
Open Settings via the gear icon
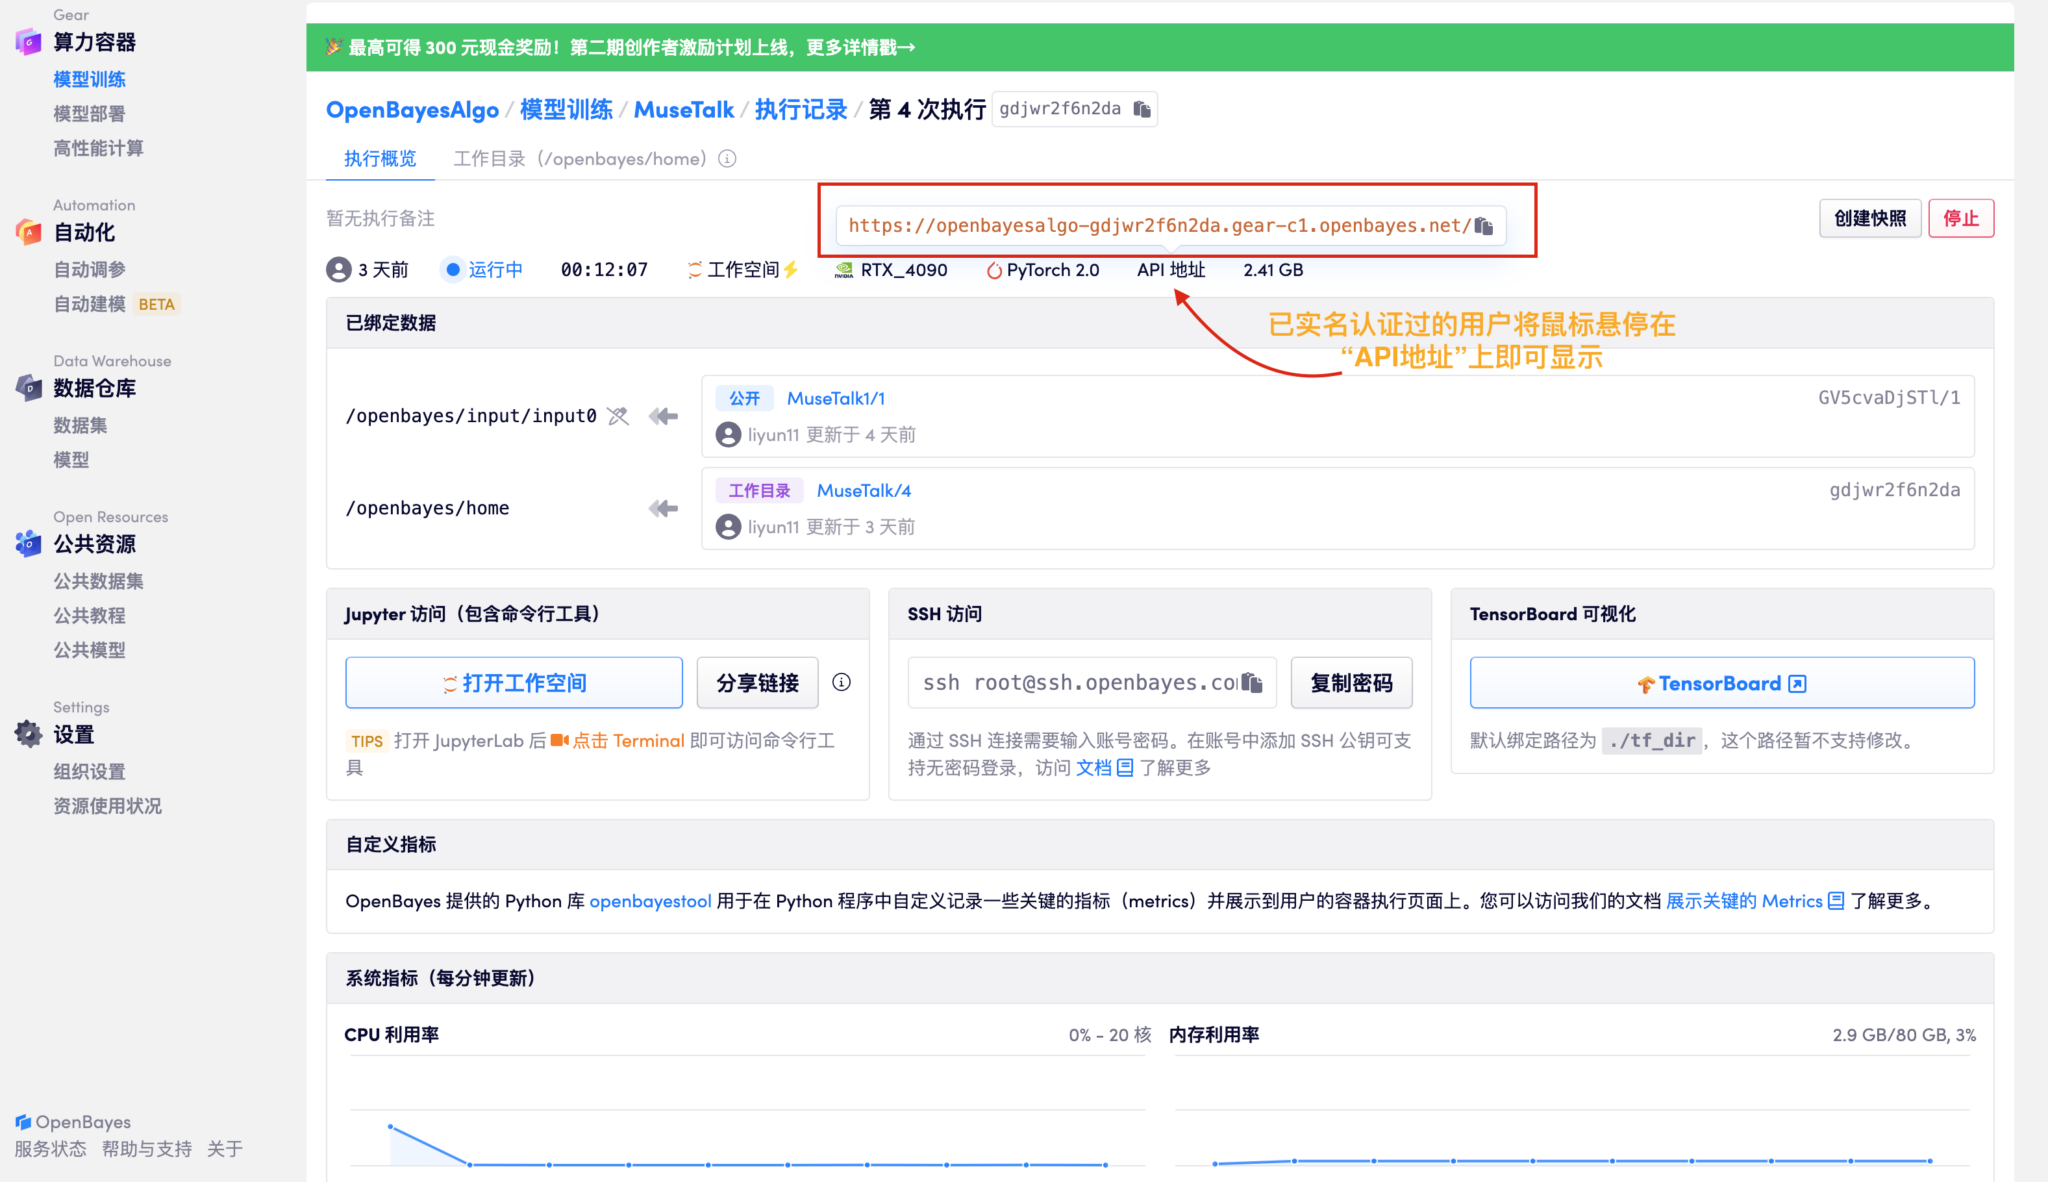27,733
